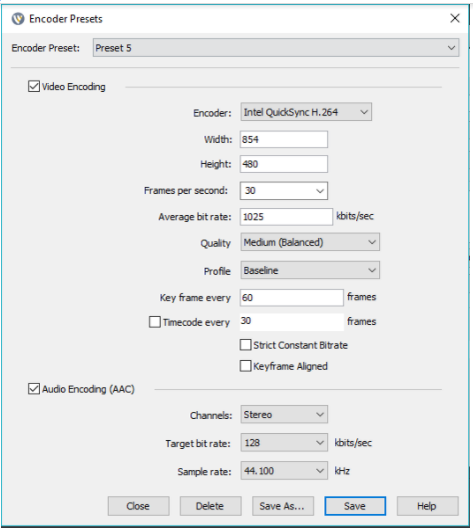Screen dimensions: 473x531
Task: Open the Frames per second dropdown
Action: (x=284, y=191)
